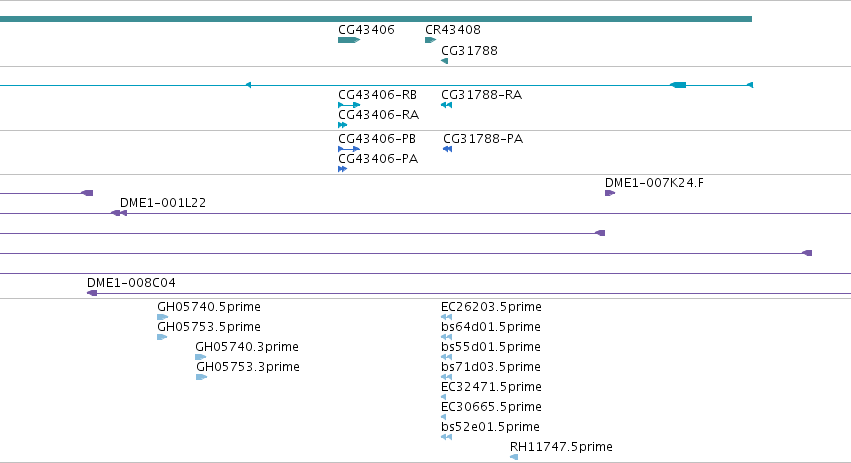Select protein label CG43406-PB
This screenshot has width=851, height=463.
[377, 139]
